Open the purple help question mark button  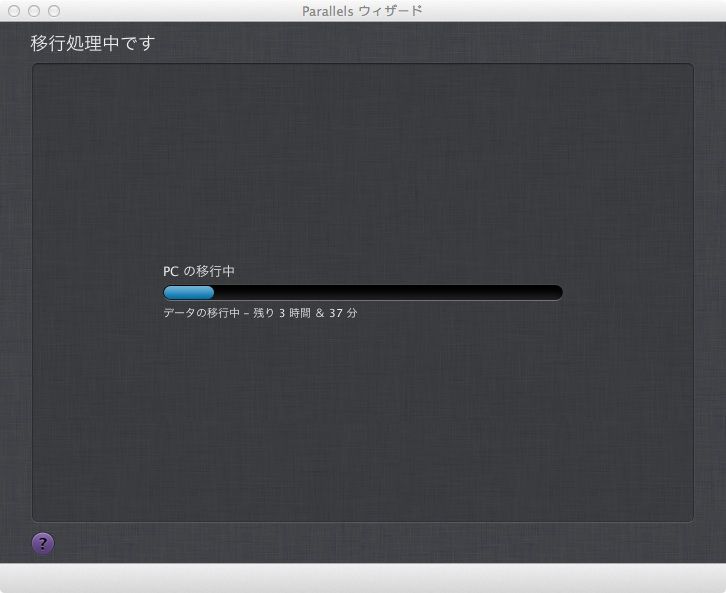43,543
